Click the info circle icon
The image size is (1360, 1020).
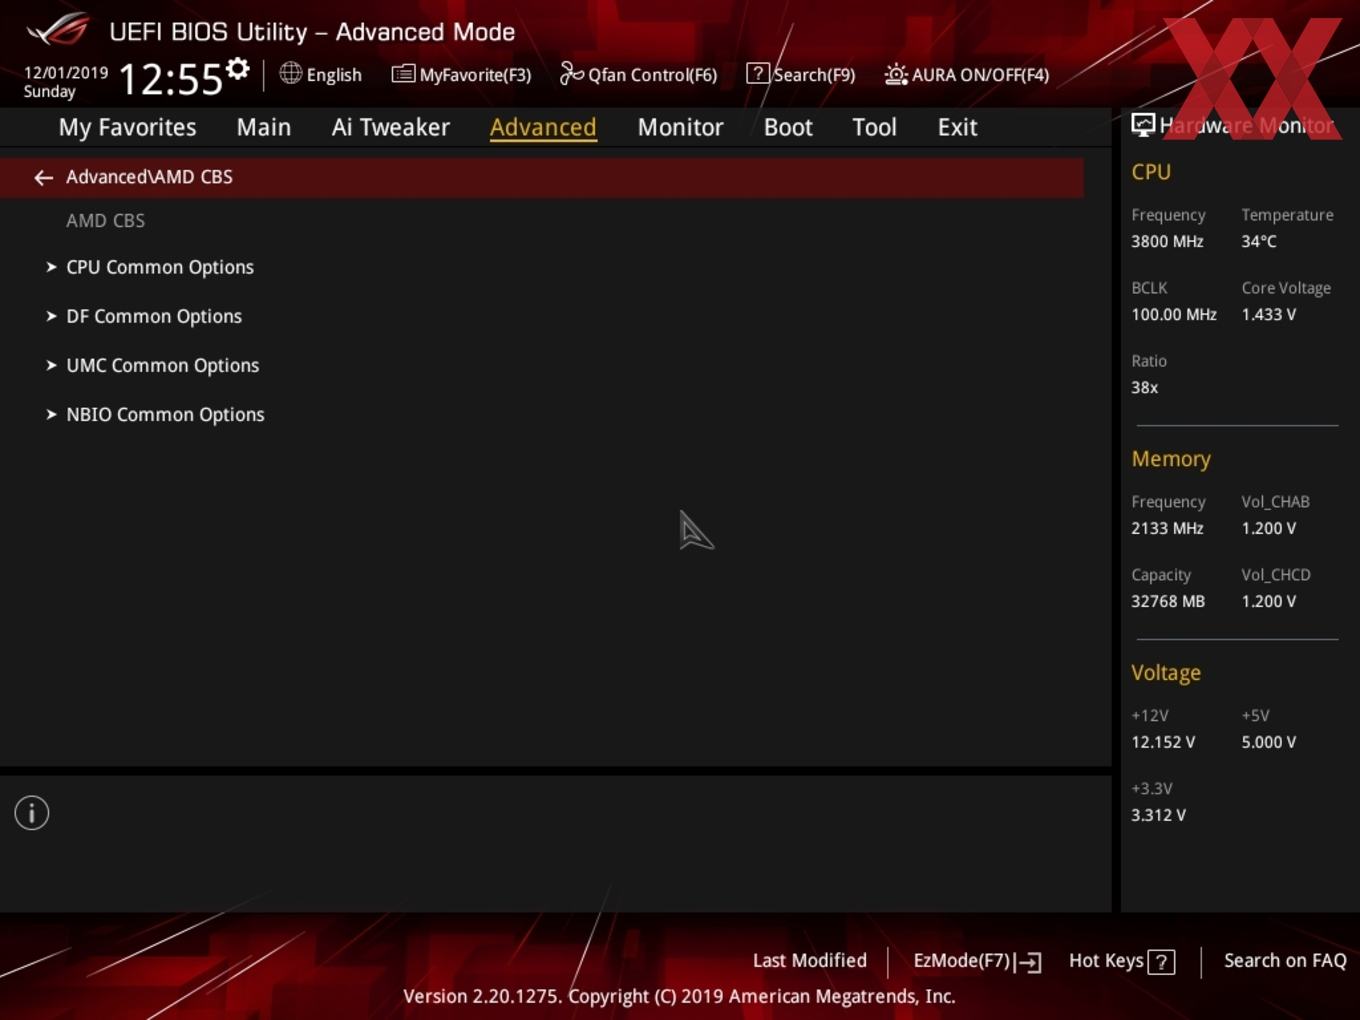tap(32, 813)
